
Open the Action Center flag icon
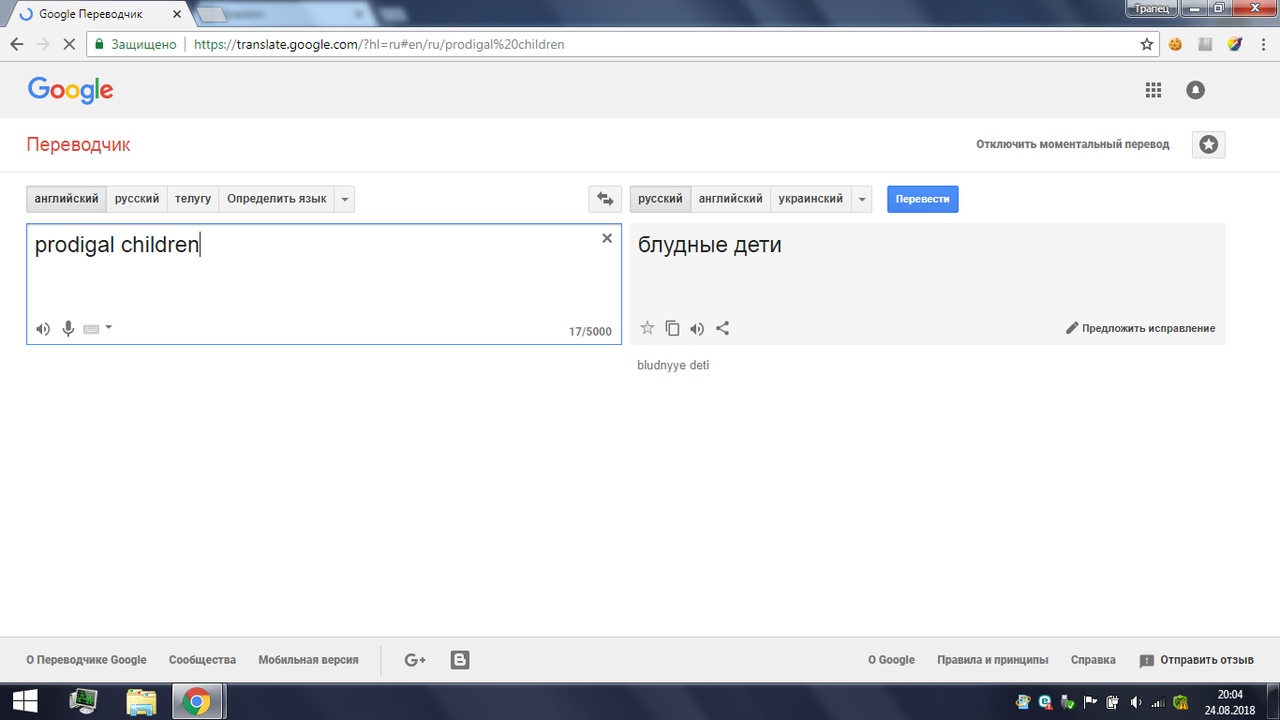pyautogui.click(x=1091, y=702)
